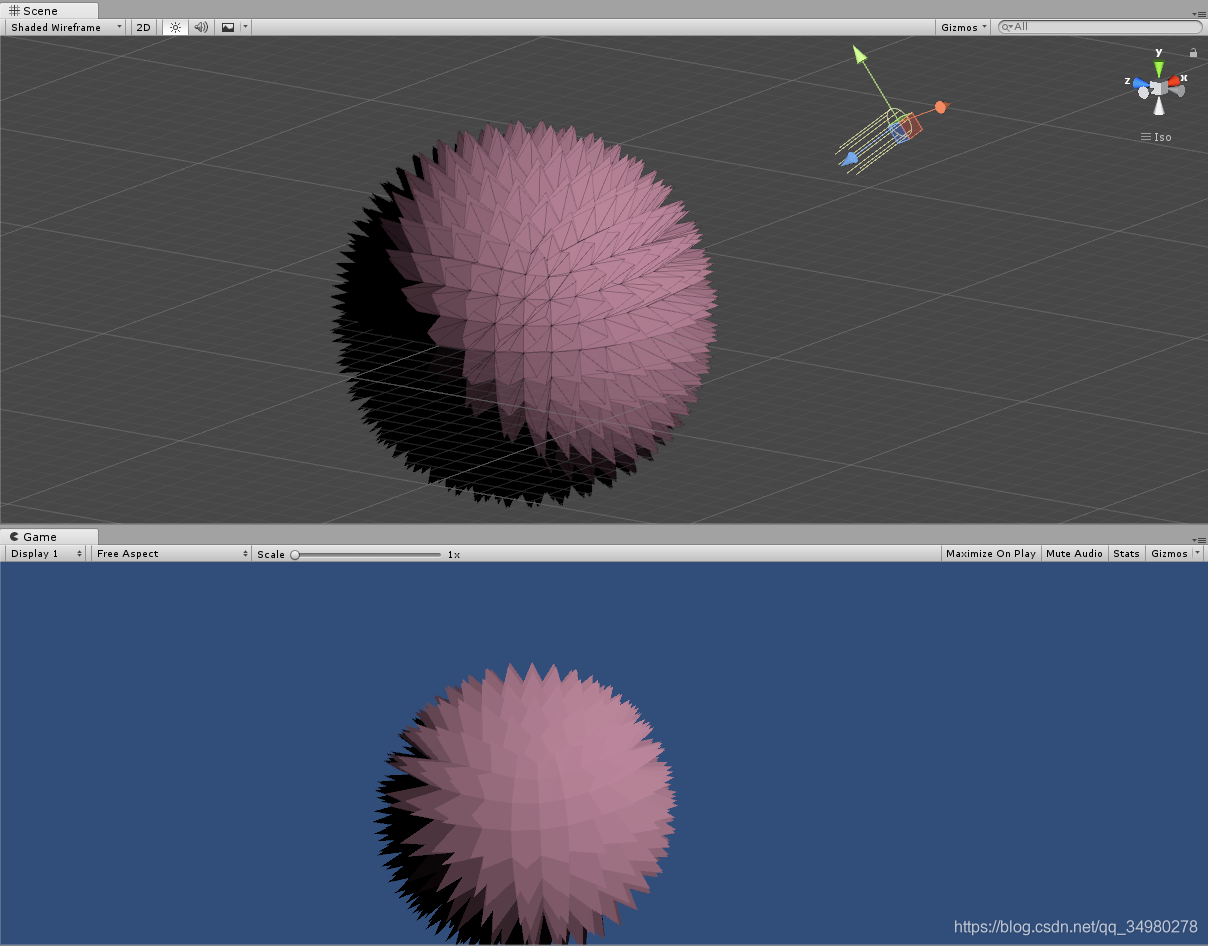Click the blue Z axis cone
The height and width of the screenshot is (946, 1208).
point(1141,85)
